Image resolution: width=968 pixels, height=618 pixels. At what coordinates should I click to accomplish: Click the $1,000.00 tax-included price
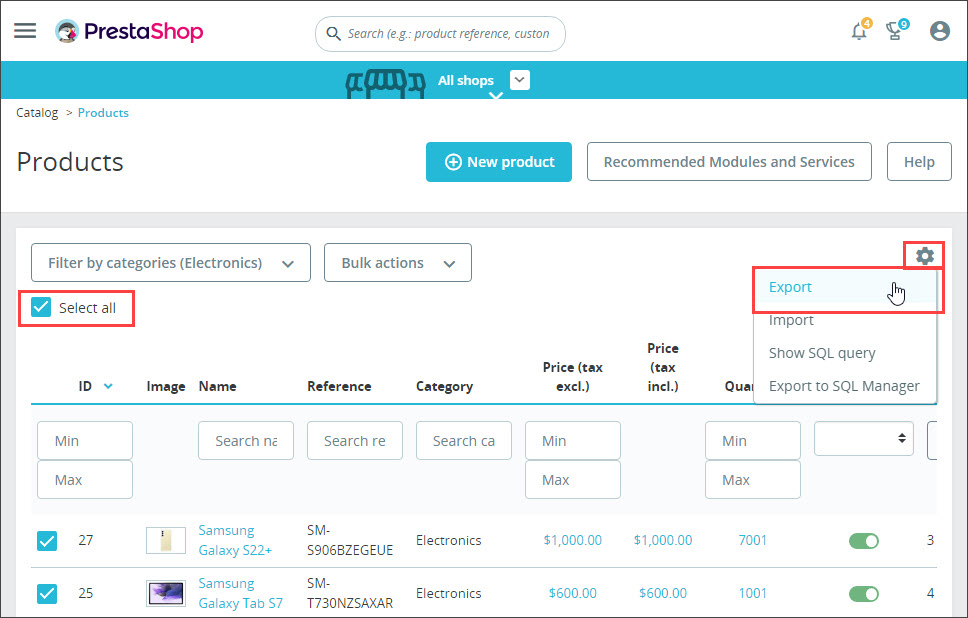click(x=663, y=540)
